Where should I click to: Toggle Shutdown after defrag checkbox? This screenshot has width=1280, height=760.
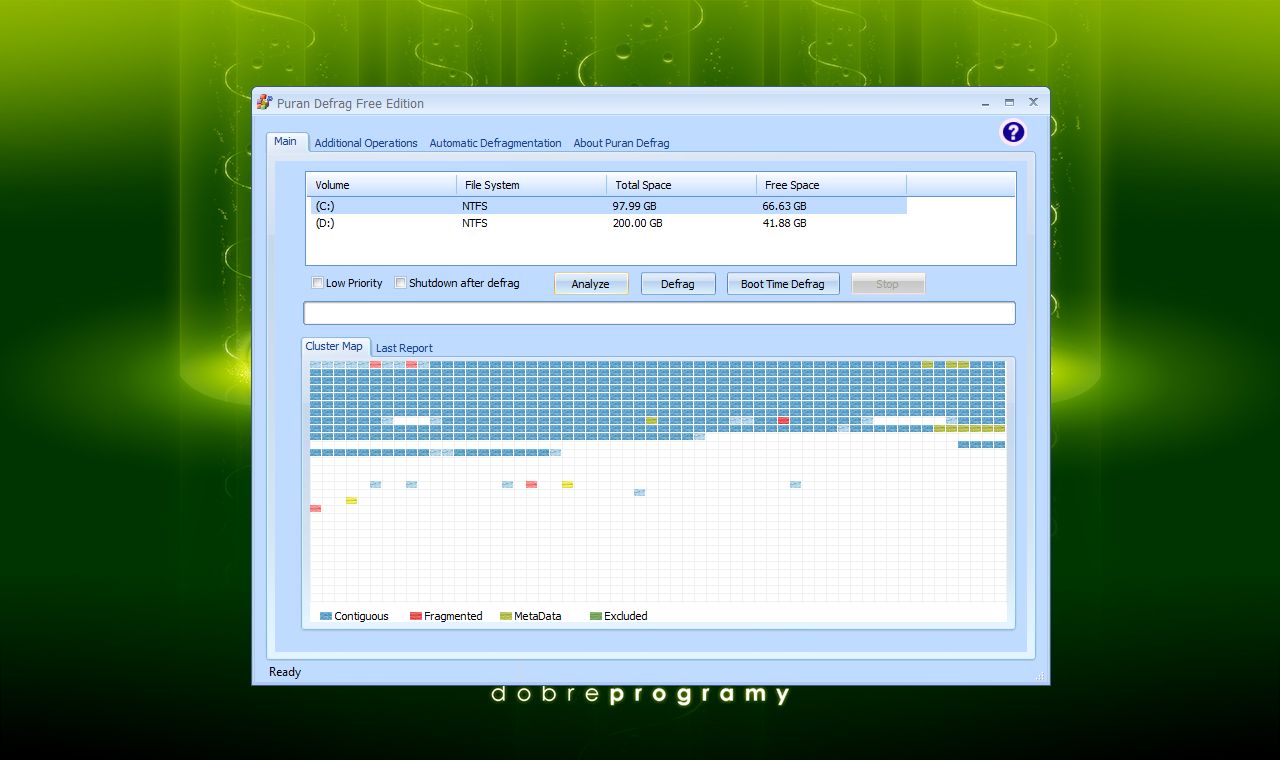click(401, 283)
